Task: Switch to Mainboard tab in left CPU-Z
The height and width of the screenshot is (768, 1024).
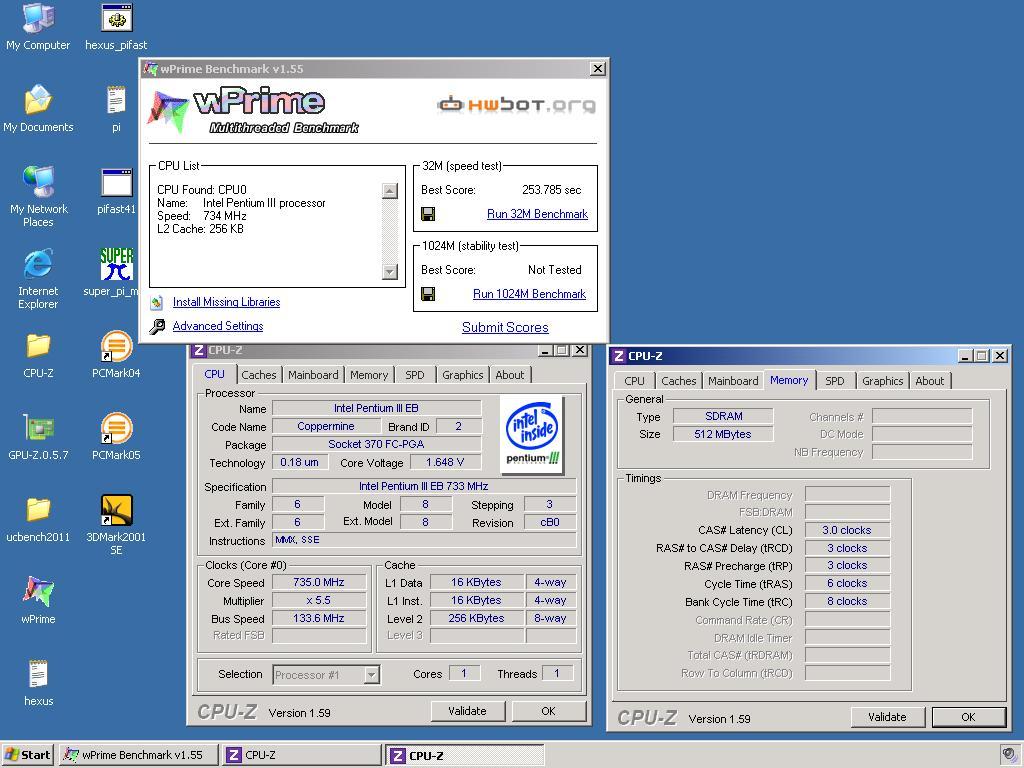Action: click(313, 375)
